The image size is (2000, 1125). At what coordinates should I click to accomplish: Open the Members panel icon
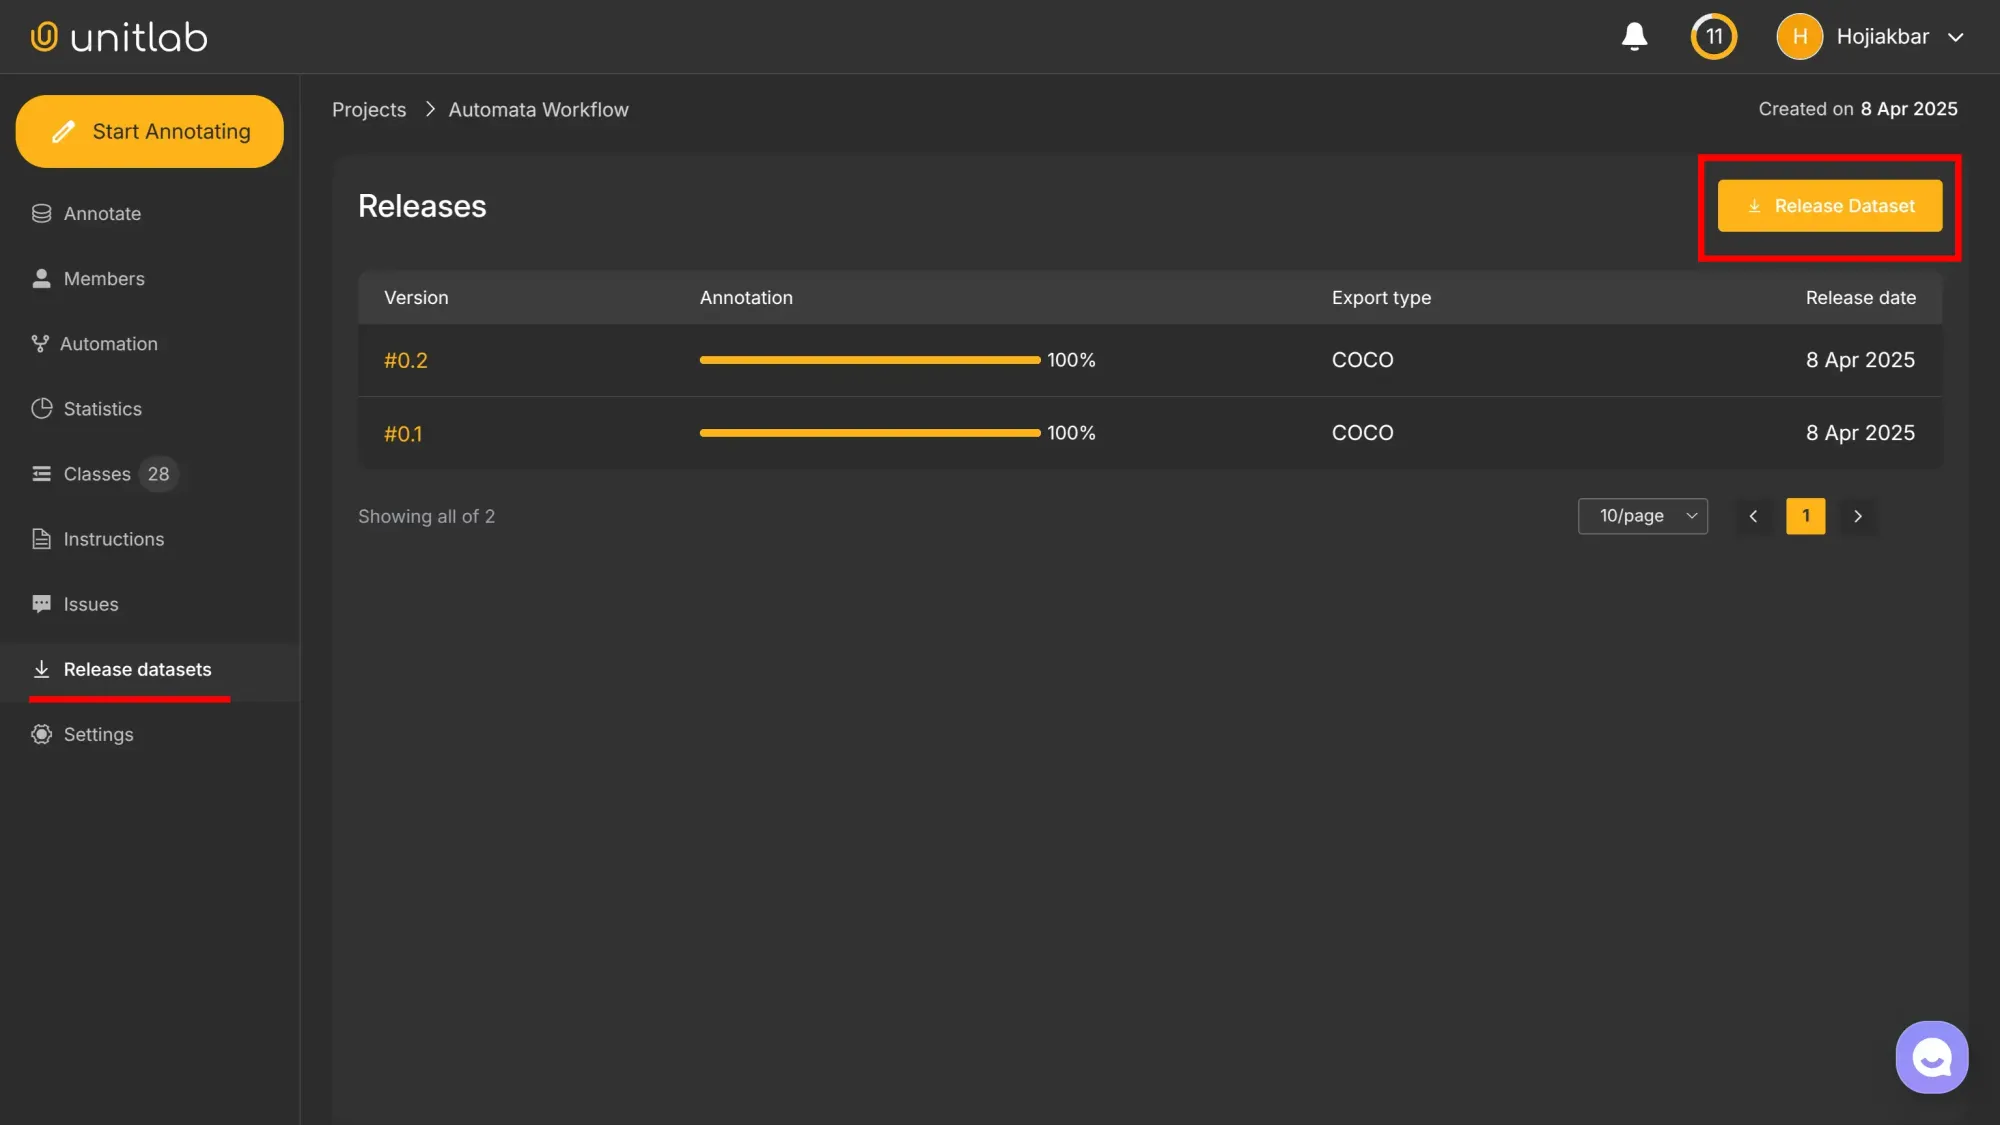[40, 278]
